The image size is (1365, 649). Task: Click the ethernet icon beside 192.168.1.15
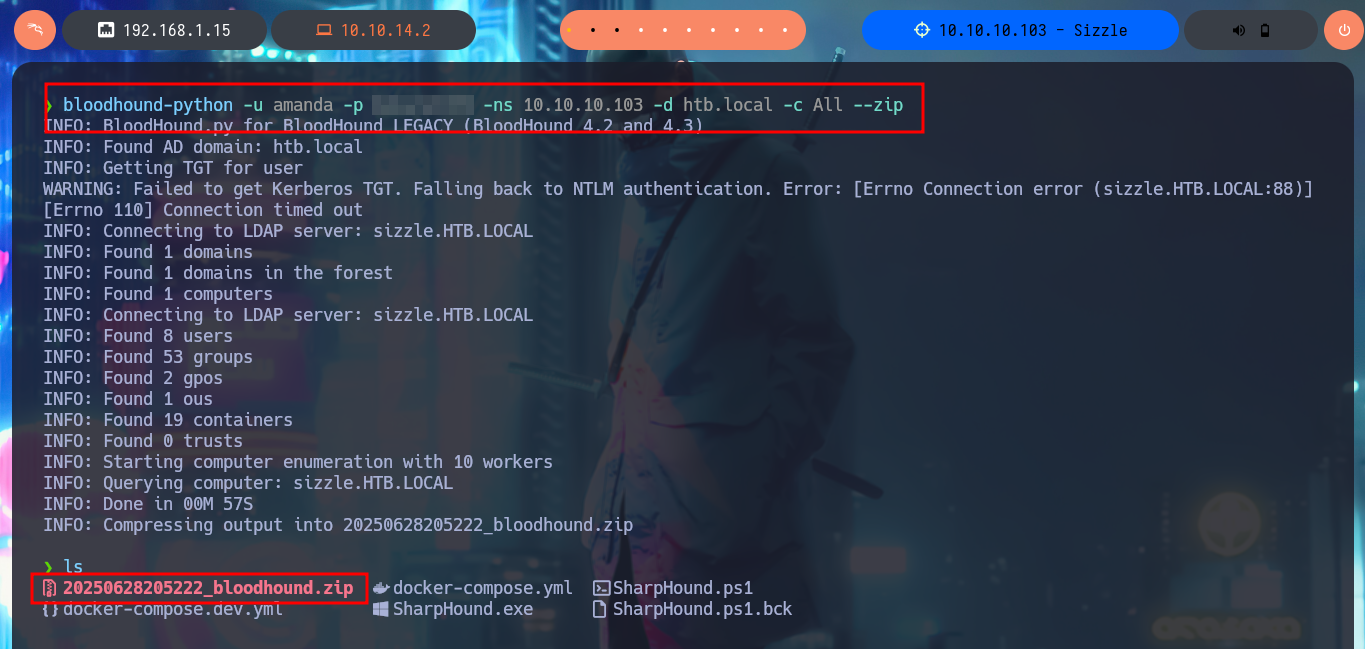[x=105, y=30]
